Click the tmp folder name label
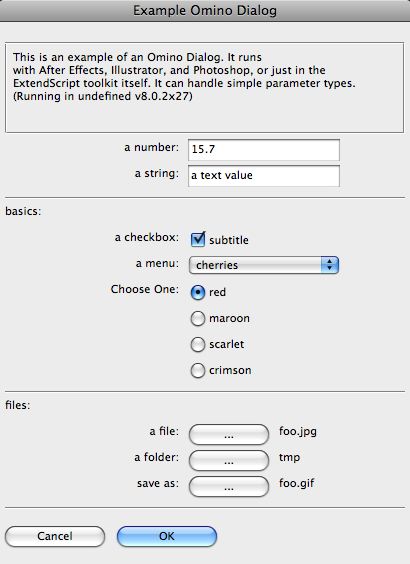 (x=289, y=458)
